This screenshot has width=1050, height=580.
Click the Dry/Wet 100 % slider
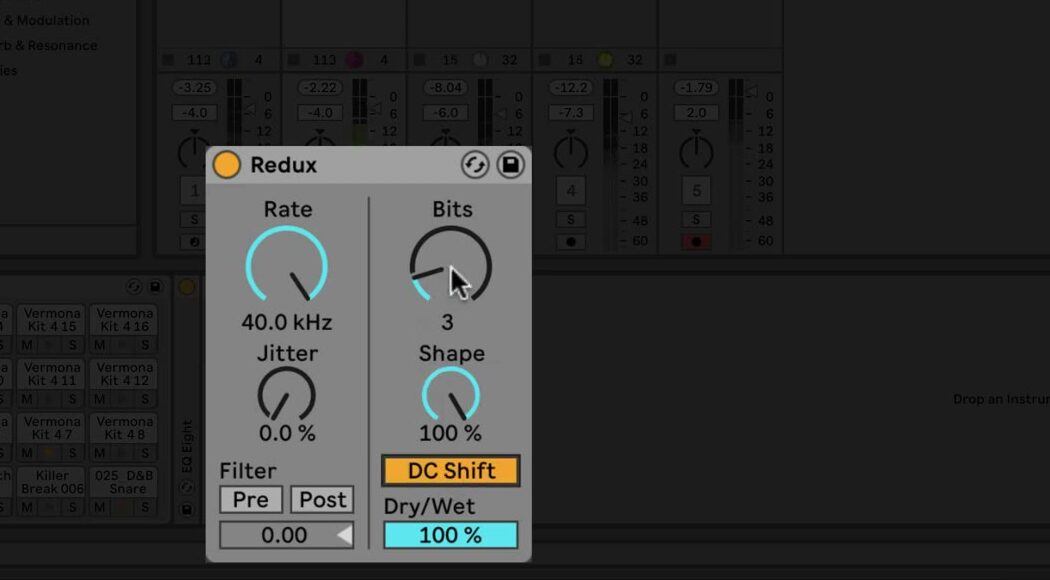[451, 535]
